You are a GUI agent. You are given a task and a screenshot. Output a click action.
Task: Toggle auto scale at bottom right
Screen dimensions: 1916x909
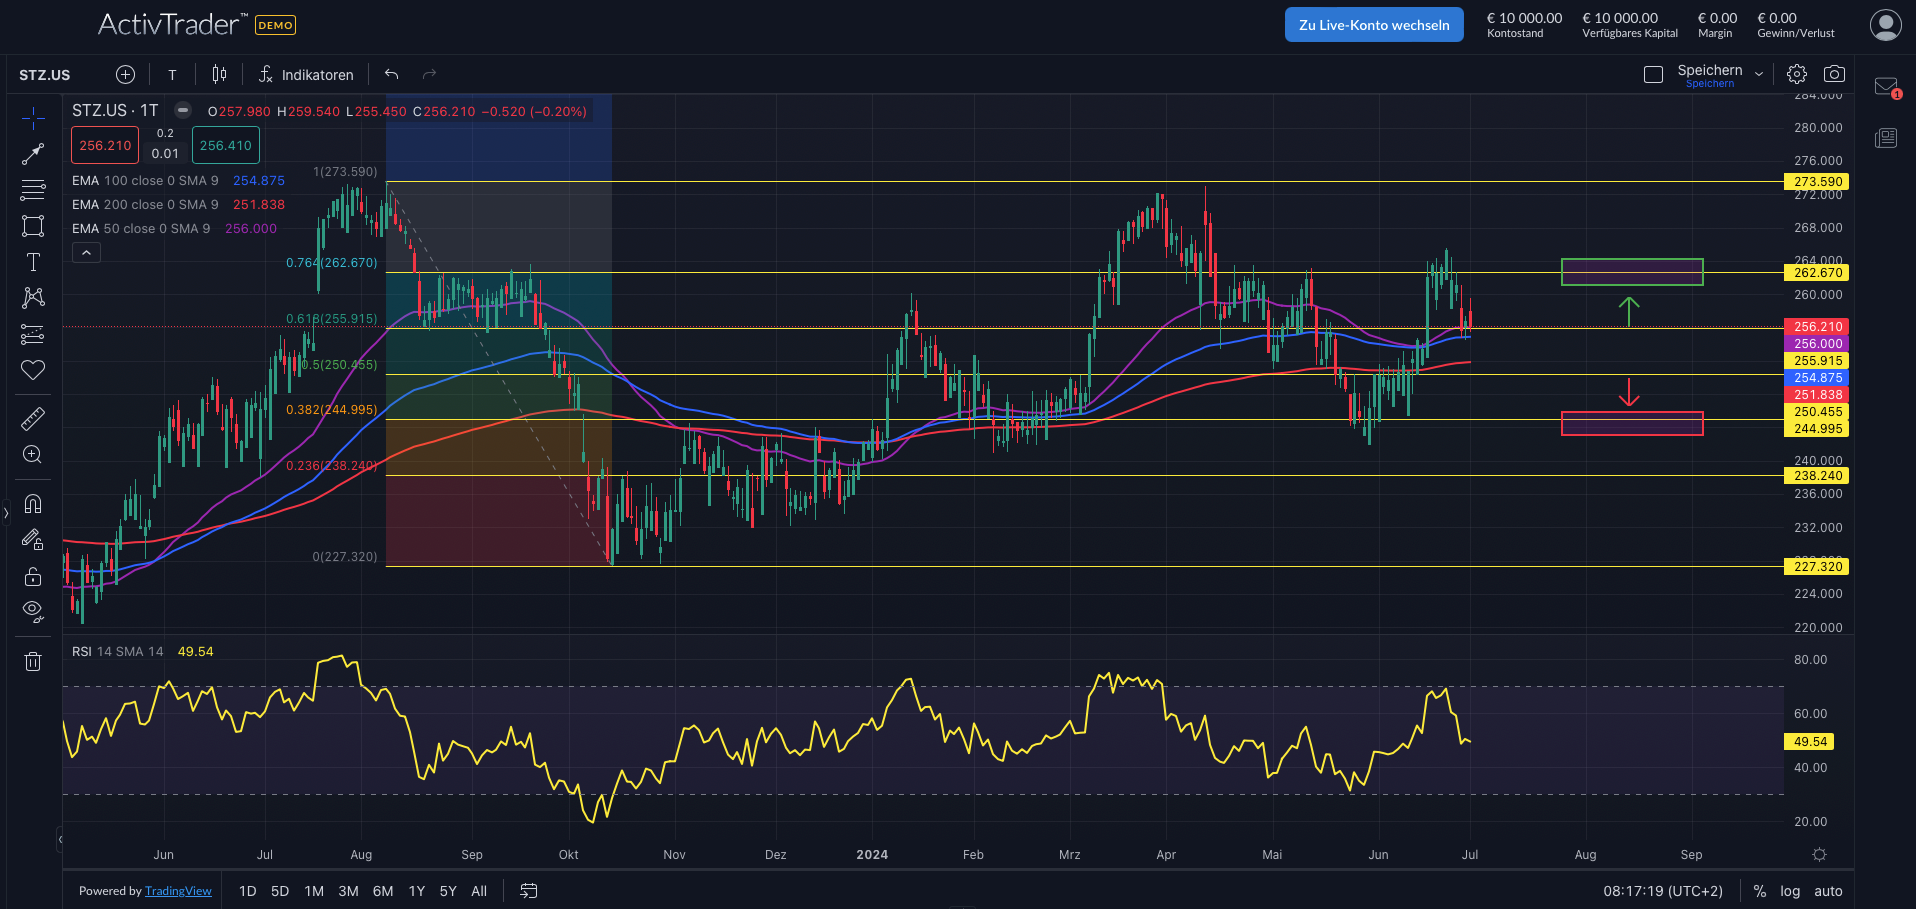pyautogui.click(x=1828, y=891)
